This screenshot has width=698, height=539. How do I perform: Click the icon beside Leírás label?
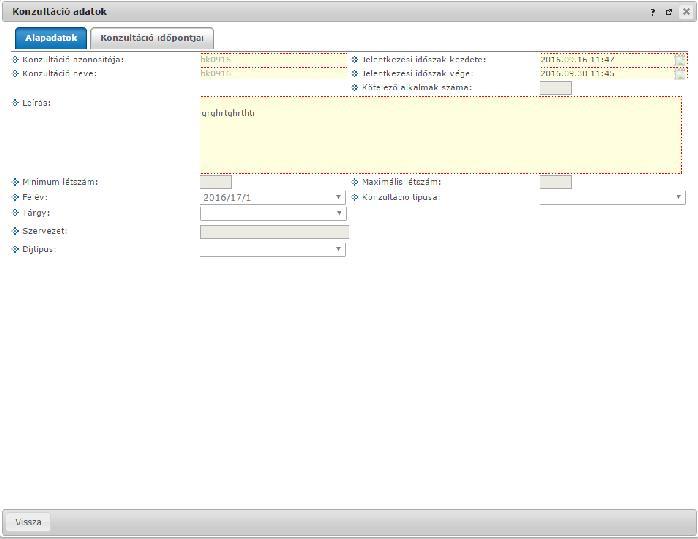16,103
